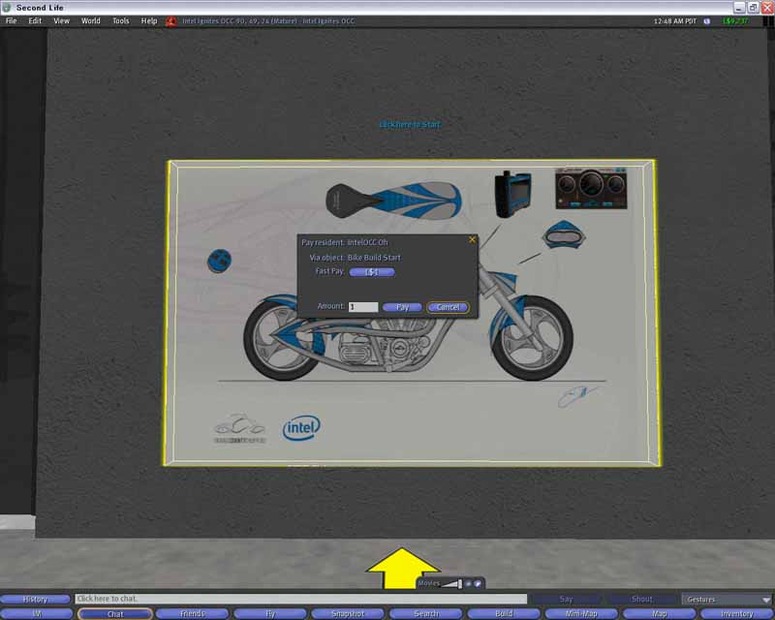
Task: Click the Amount input field
Action: 363,307
